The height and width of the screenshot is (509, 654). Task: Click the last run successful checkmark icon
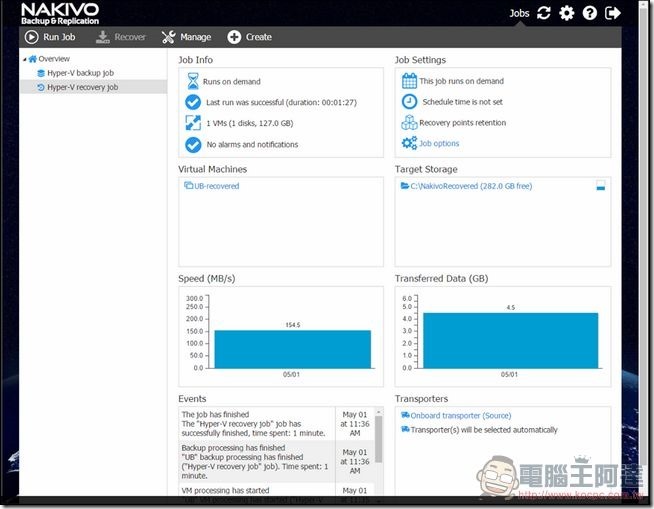pos(193,102)
